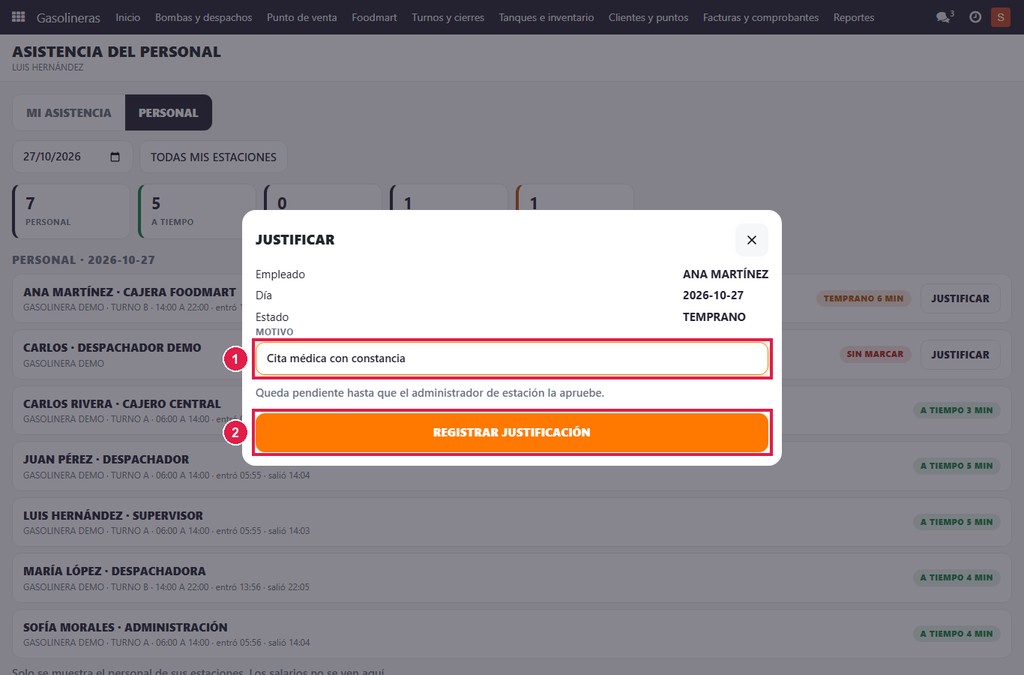Click the Justificar dialog heading
The width and height of the screenshot is (1024, 675).
pos(295,240)
